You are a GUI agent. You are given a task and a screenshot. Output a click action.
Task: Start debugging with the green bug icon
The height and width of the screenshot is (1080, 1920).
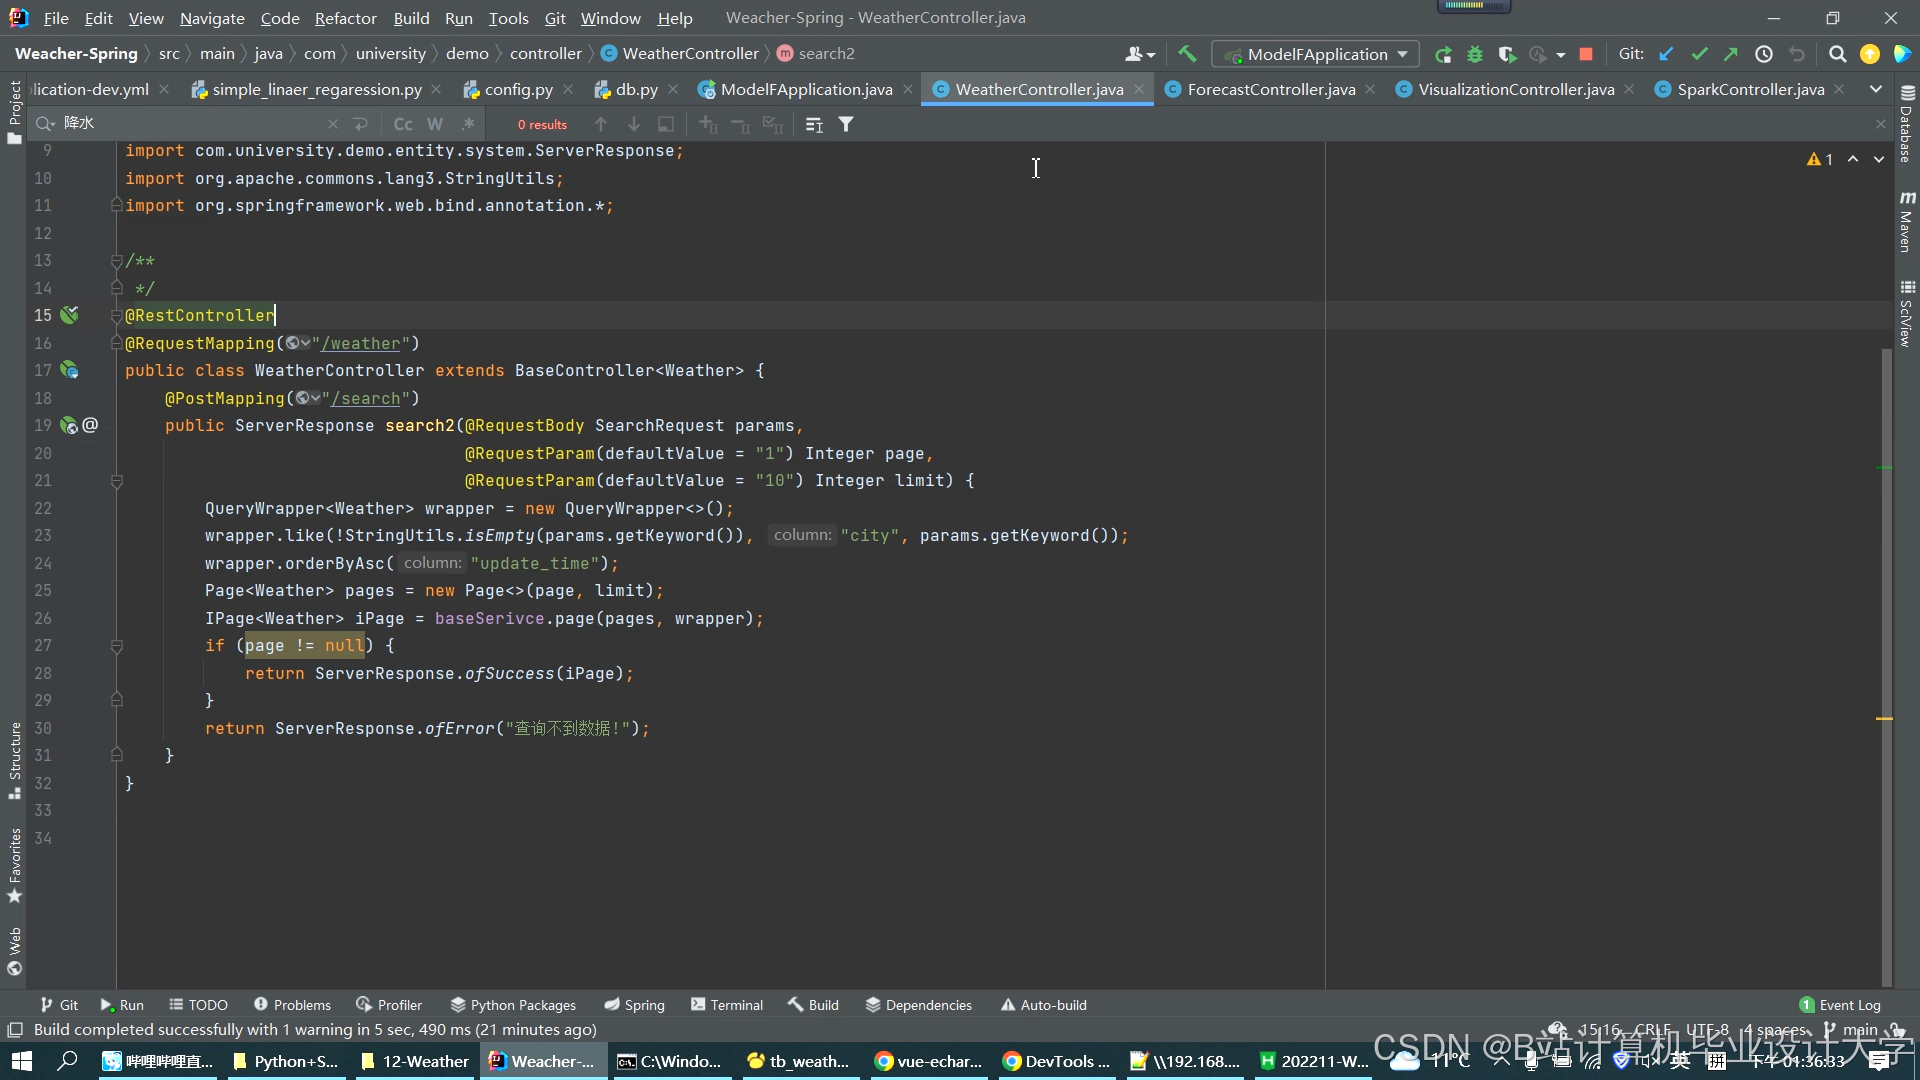(x=1475, y=54)
